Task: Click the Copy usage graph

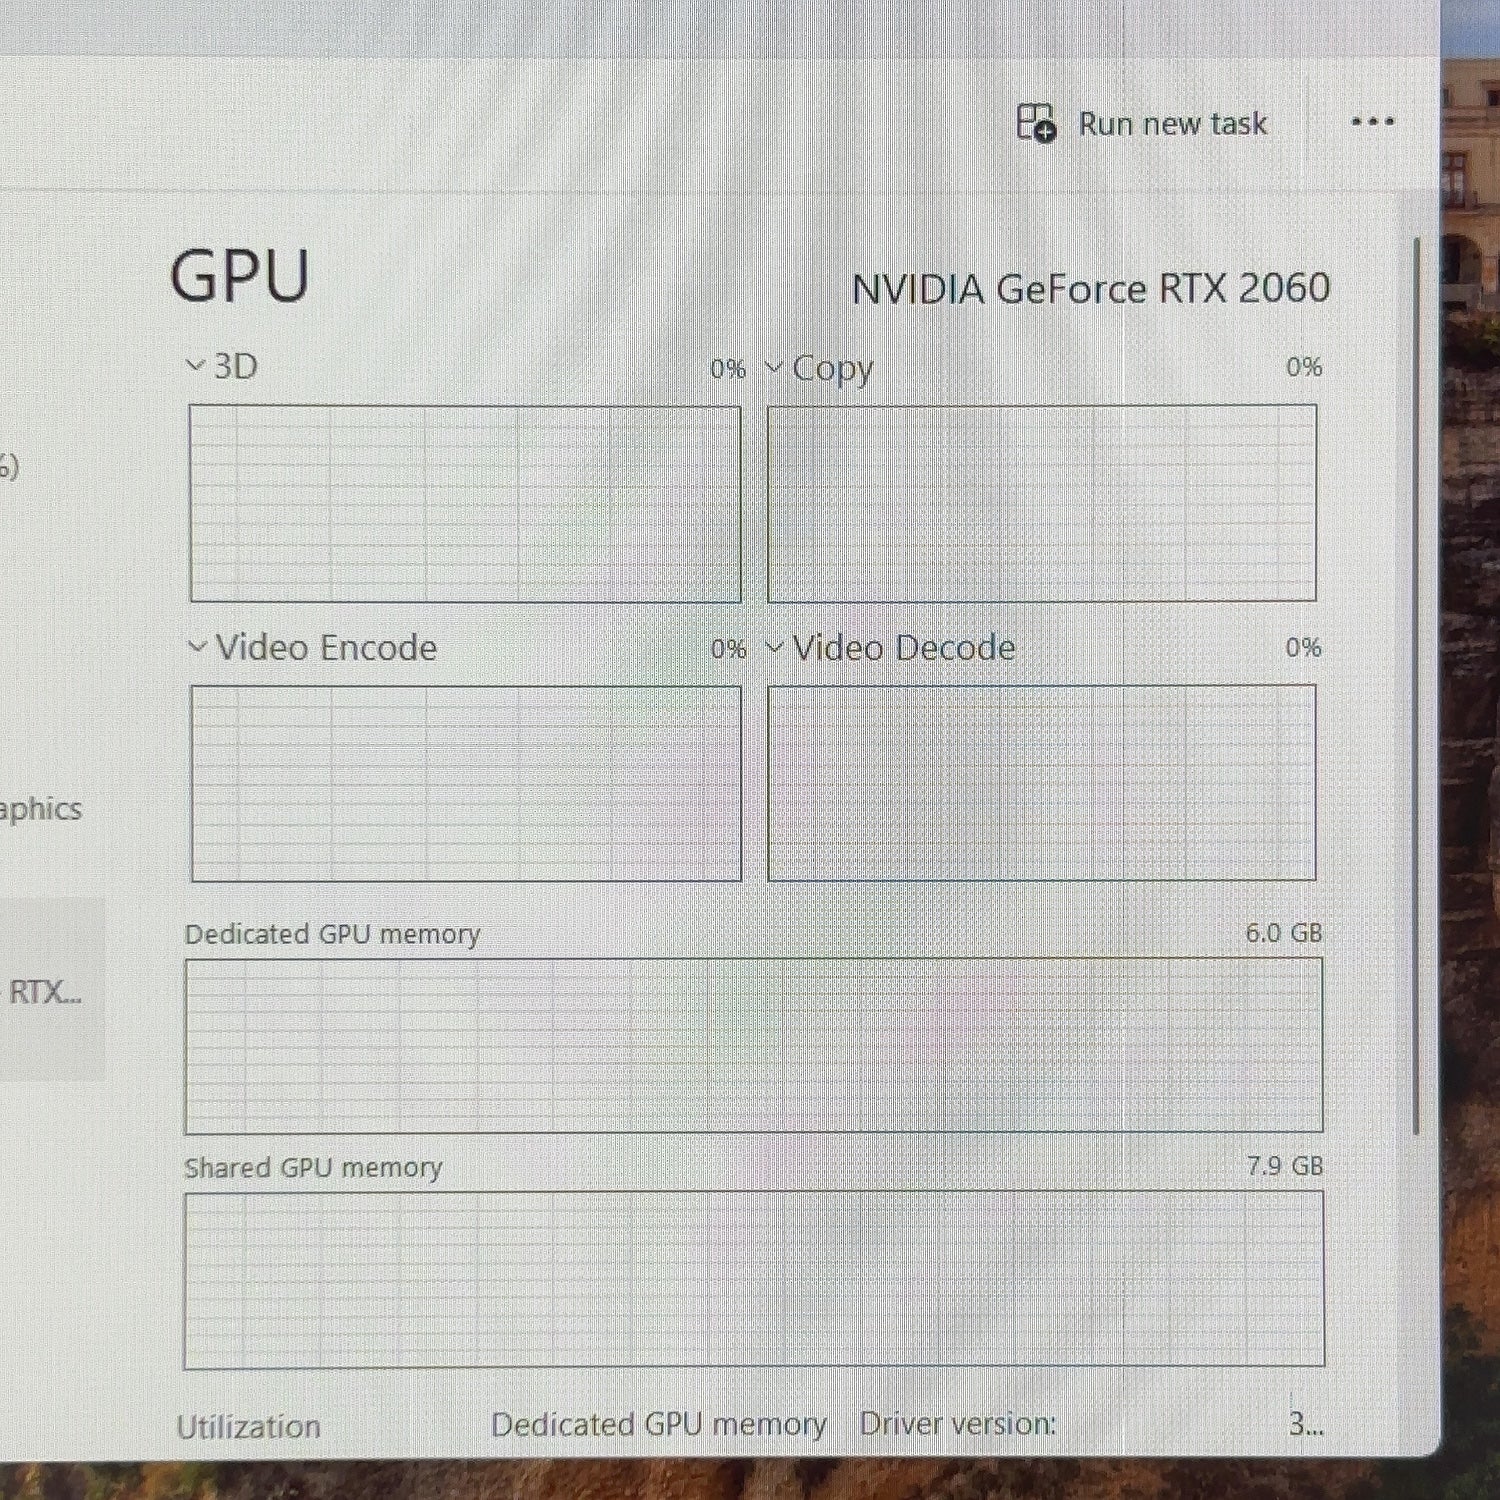Action: (x=1042, y=502)
